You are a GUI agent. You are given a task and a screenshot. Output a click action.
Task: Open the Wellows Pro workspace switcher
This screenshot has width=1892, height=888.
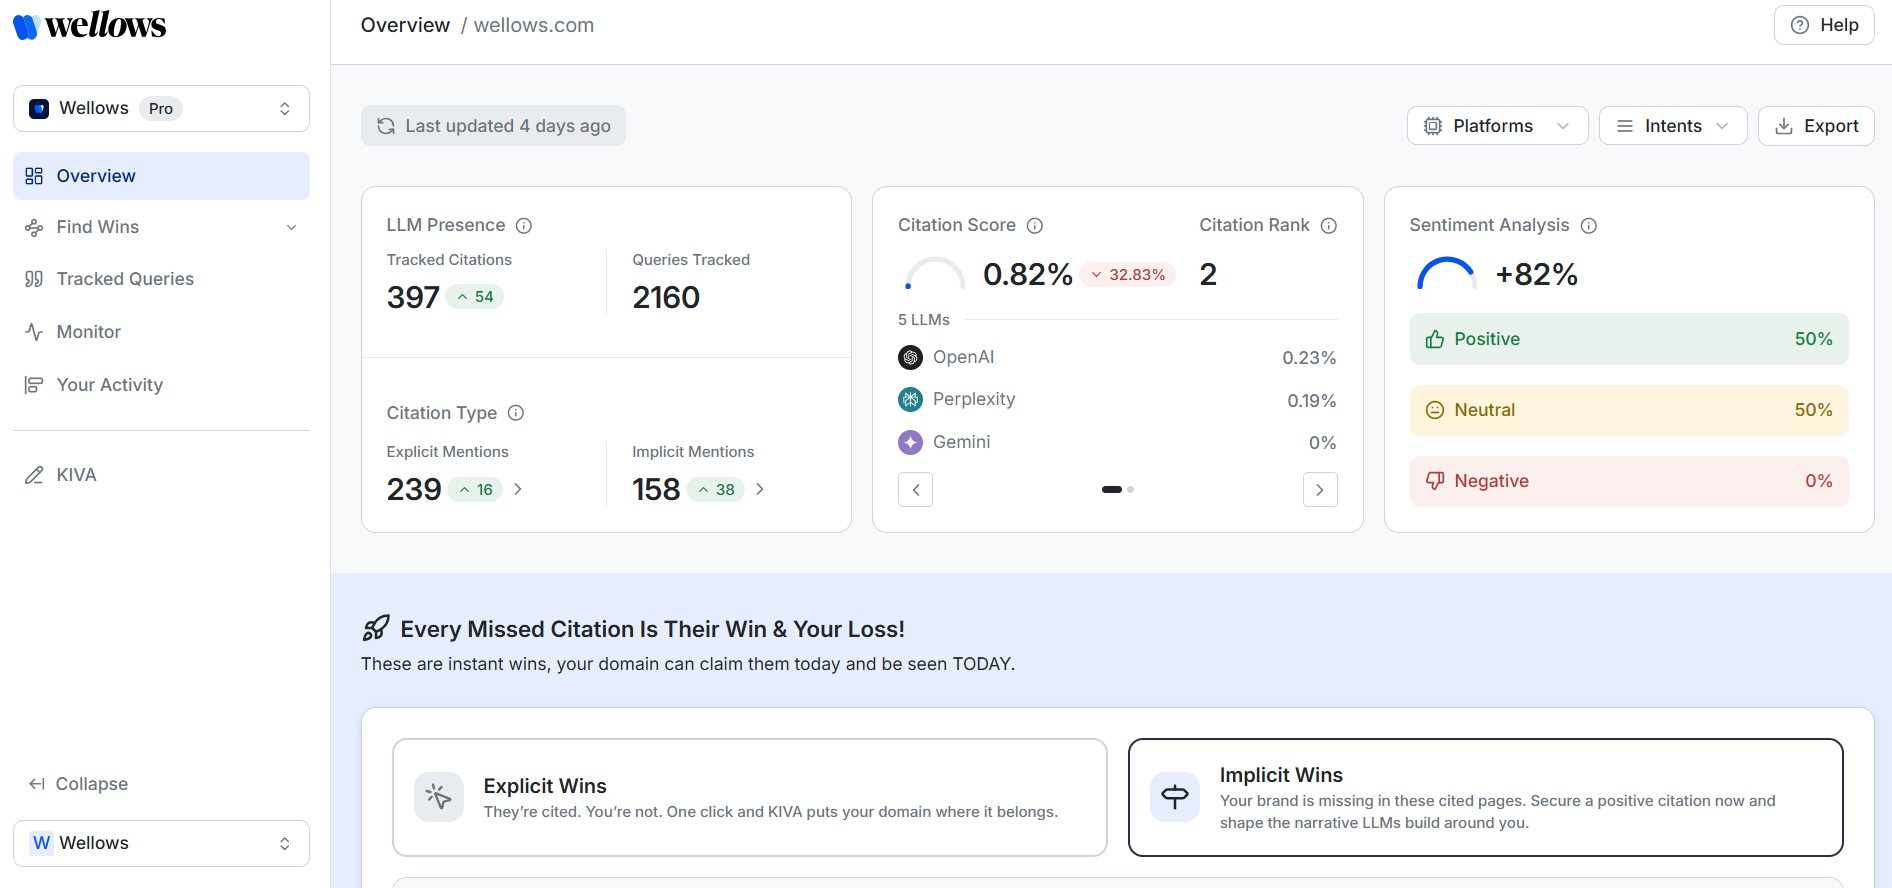[x=161, y=108]
